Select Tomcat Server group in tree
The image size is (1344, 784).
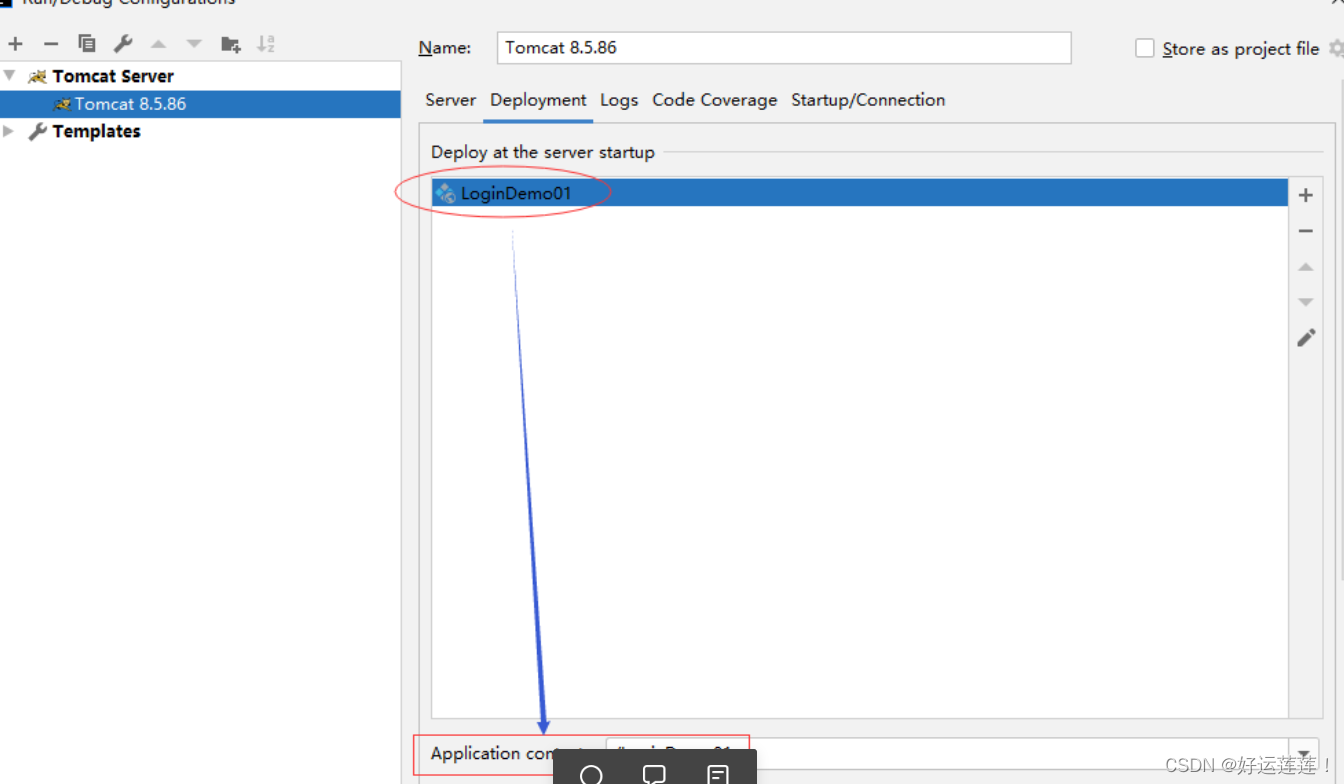pos(113,76)
